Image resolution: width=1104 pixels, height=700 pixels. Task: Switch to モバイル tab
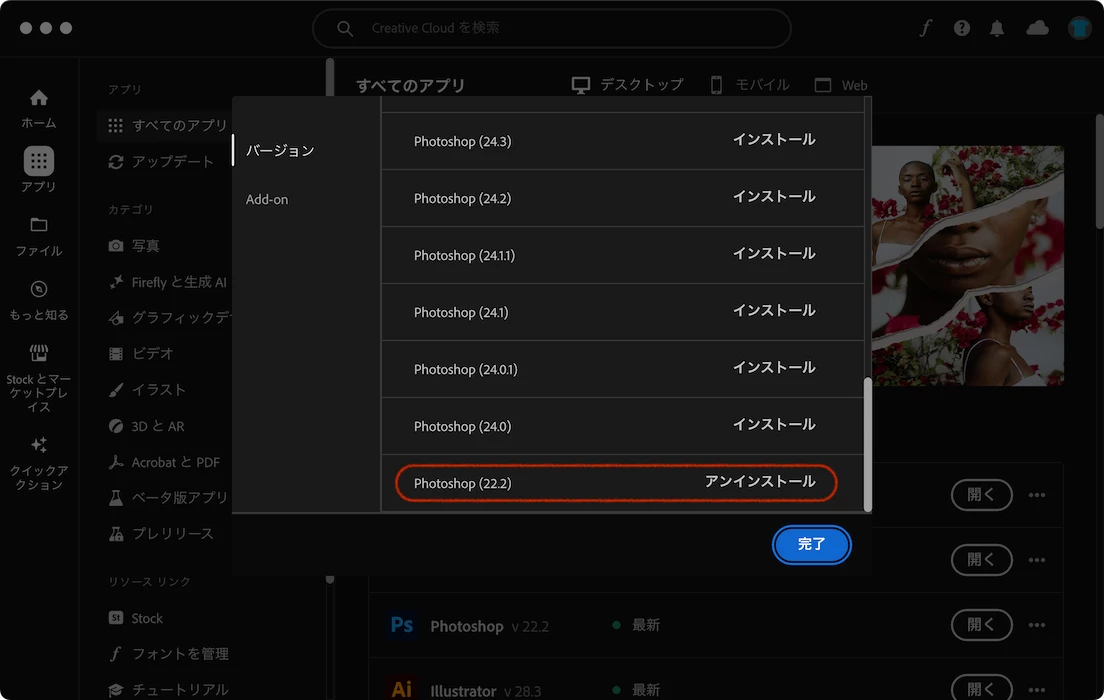click(x=750, y=85)
